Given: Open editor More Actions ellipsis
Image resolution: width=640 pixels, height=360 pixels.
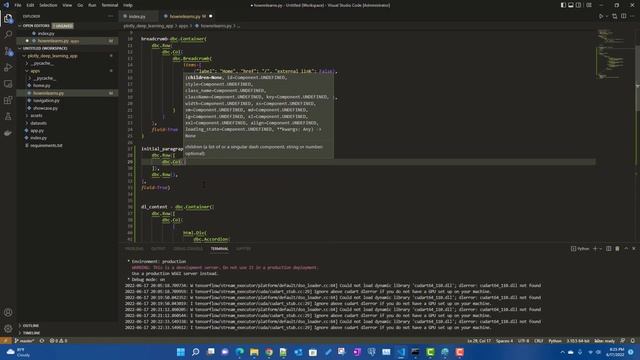Looking at the screenshot, I should [632, 16].
